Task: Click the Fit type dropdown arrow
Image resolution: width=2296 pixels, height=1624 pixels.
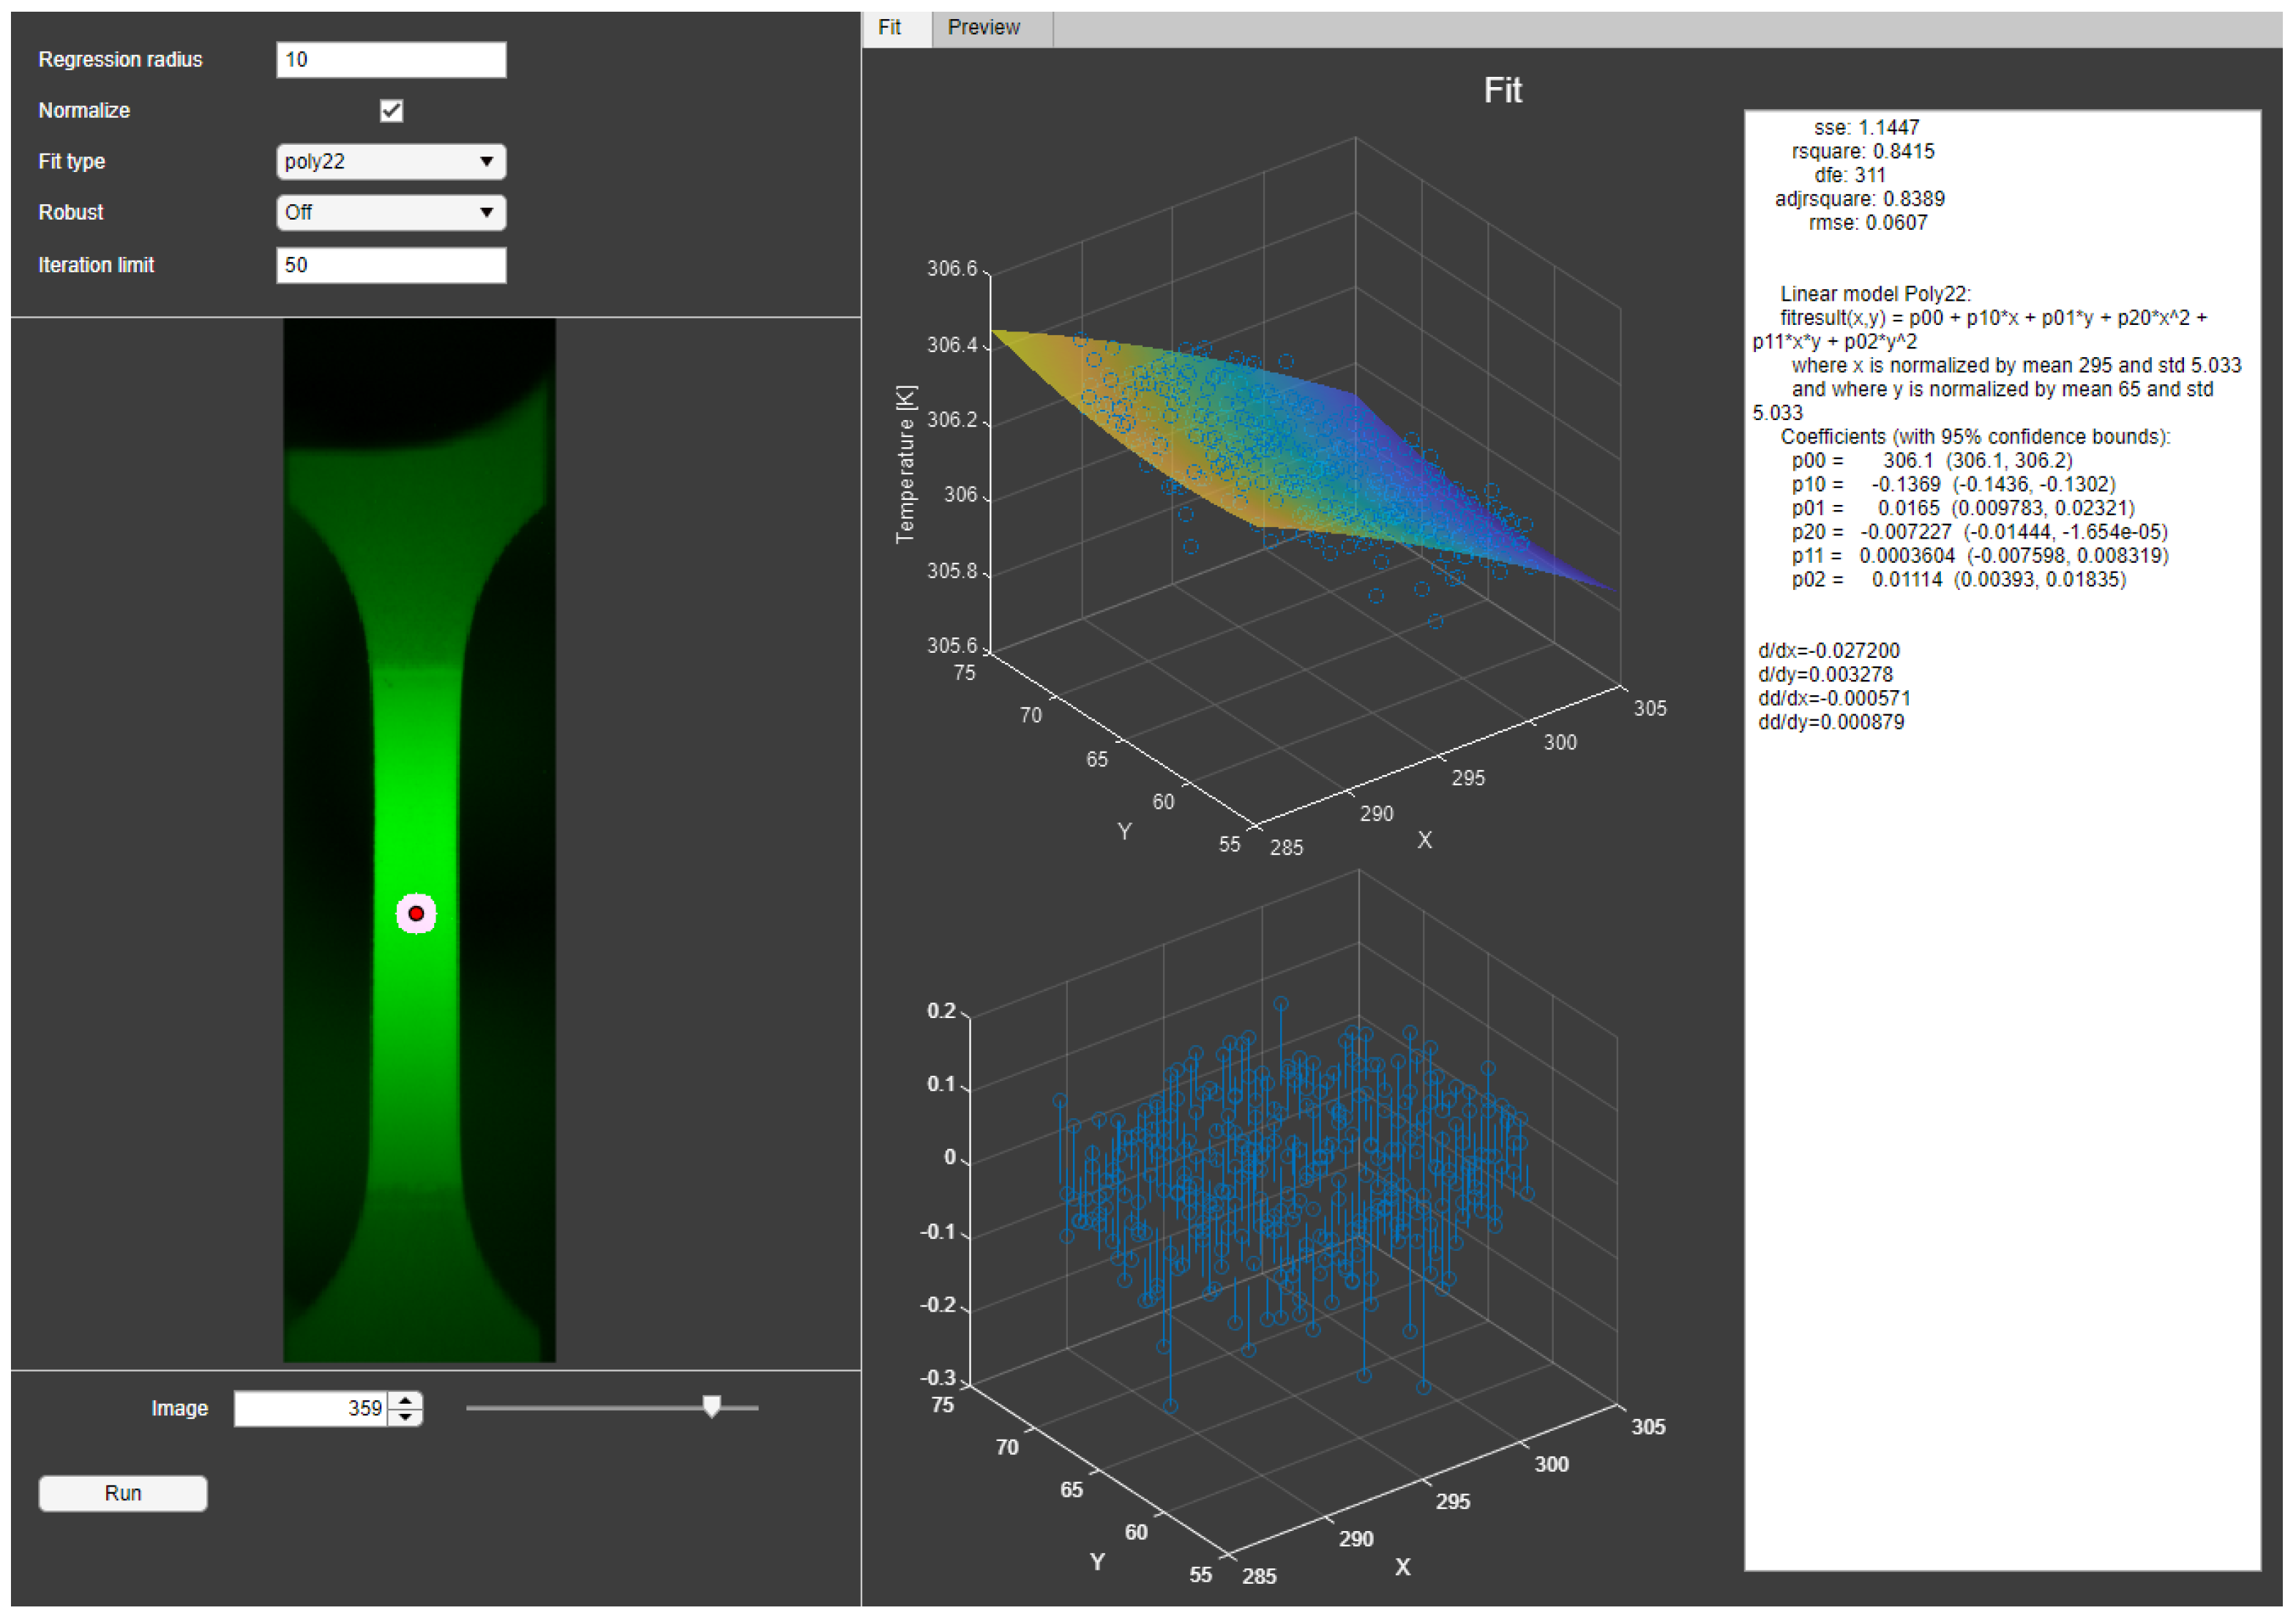Action: click(x=486, y=162)
